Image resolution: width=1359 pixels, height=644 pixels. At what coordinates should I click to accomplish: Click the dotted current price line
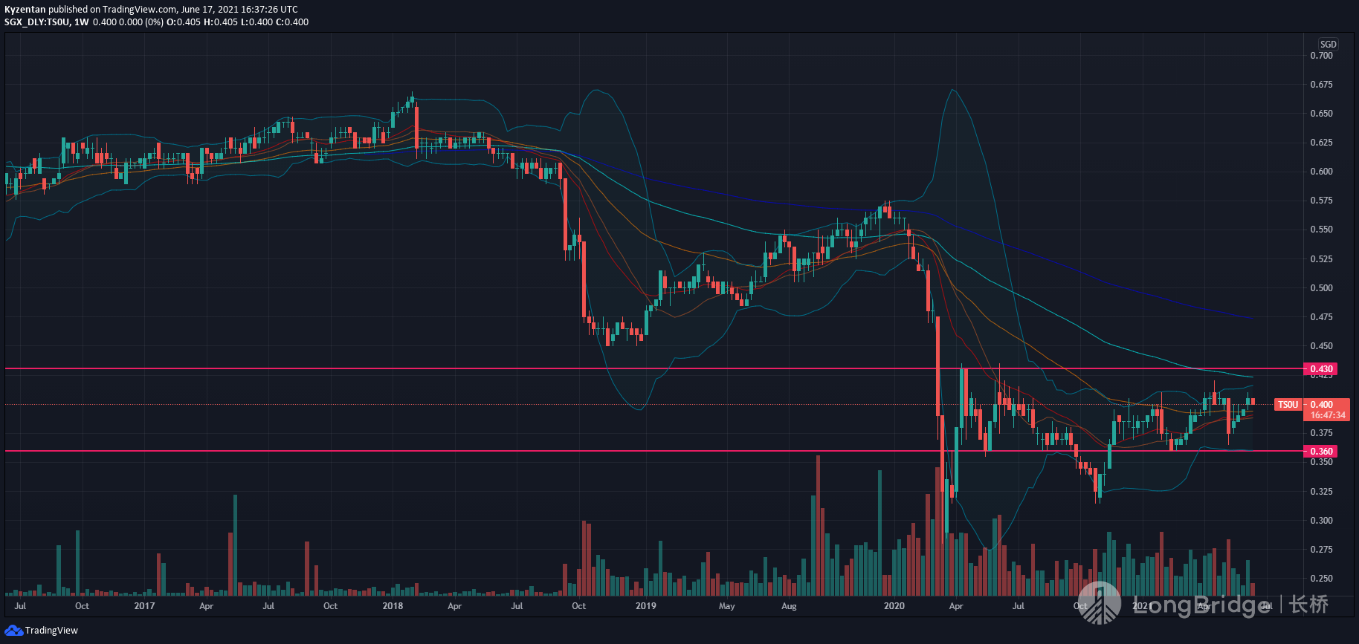tap(640, 405)
